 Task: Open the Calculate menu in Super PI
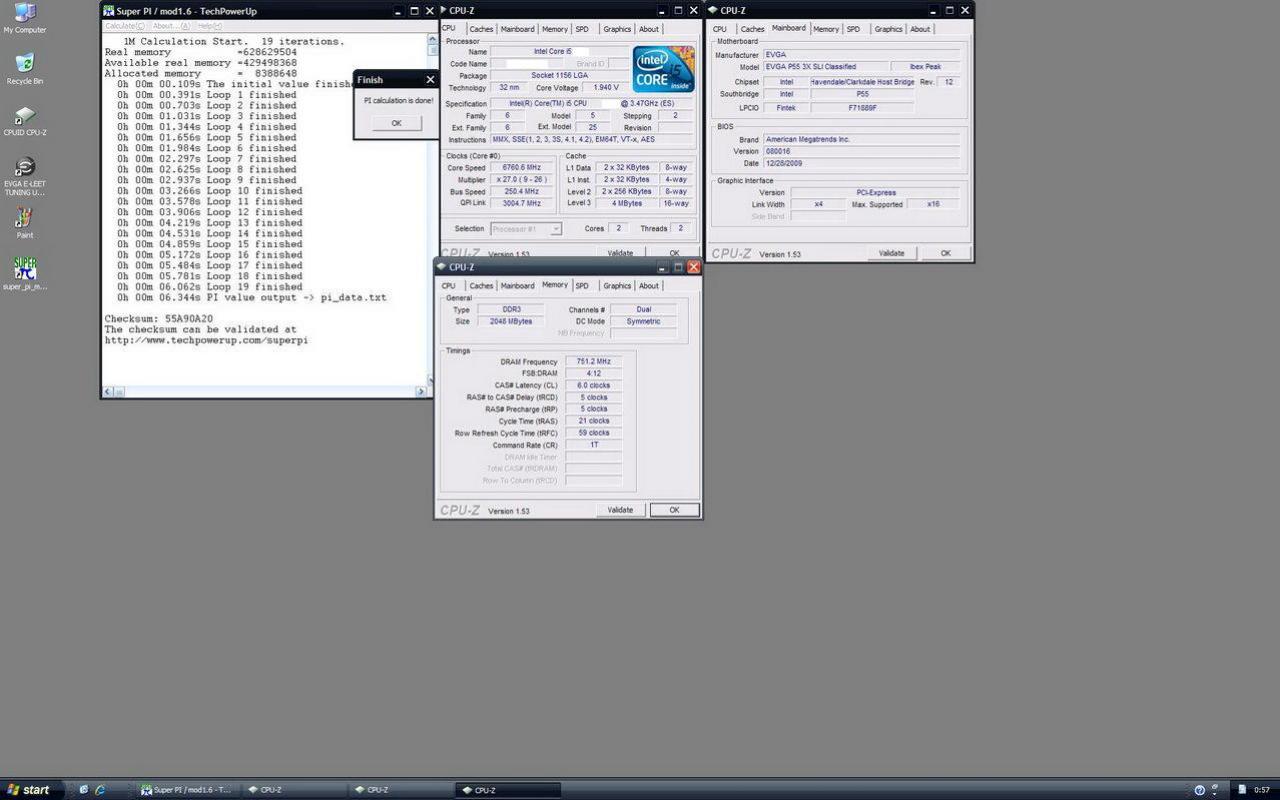point(125,26)
